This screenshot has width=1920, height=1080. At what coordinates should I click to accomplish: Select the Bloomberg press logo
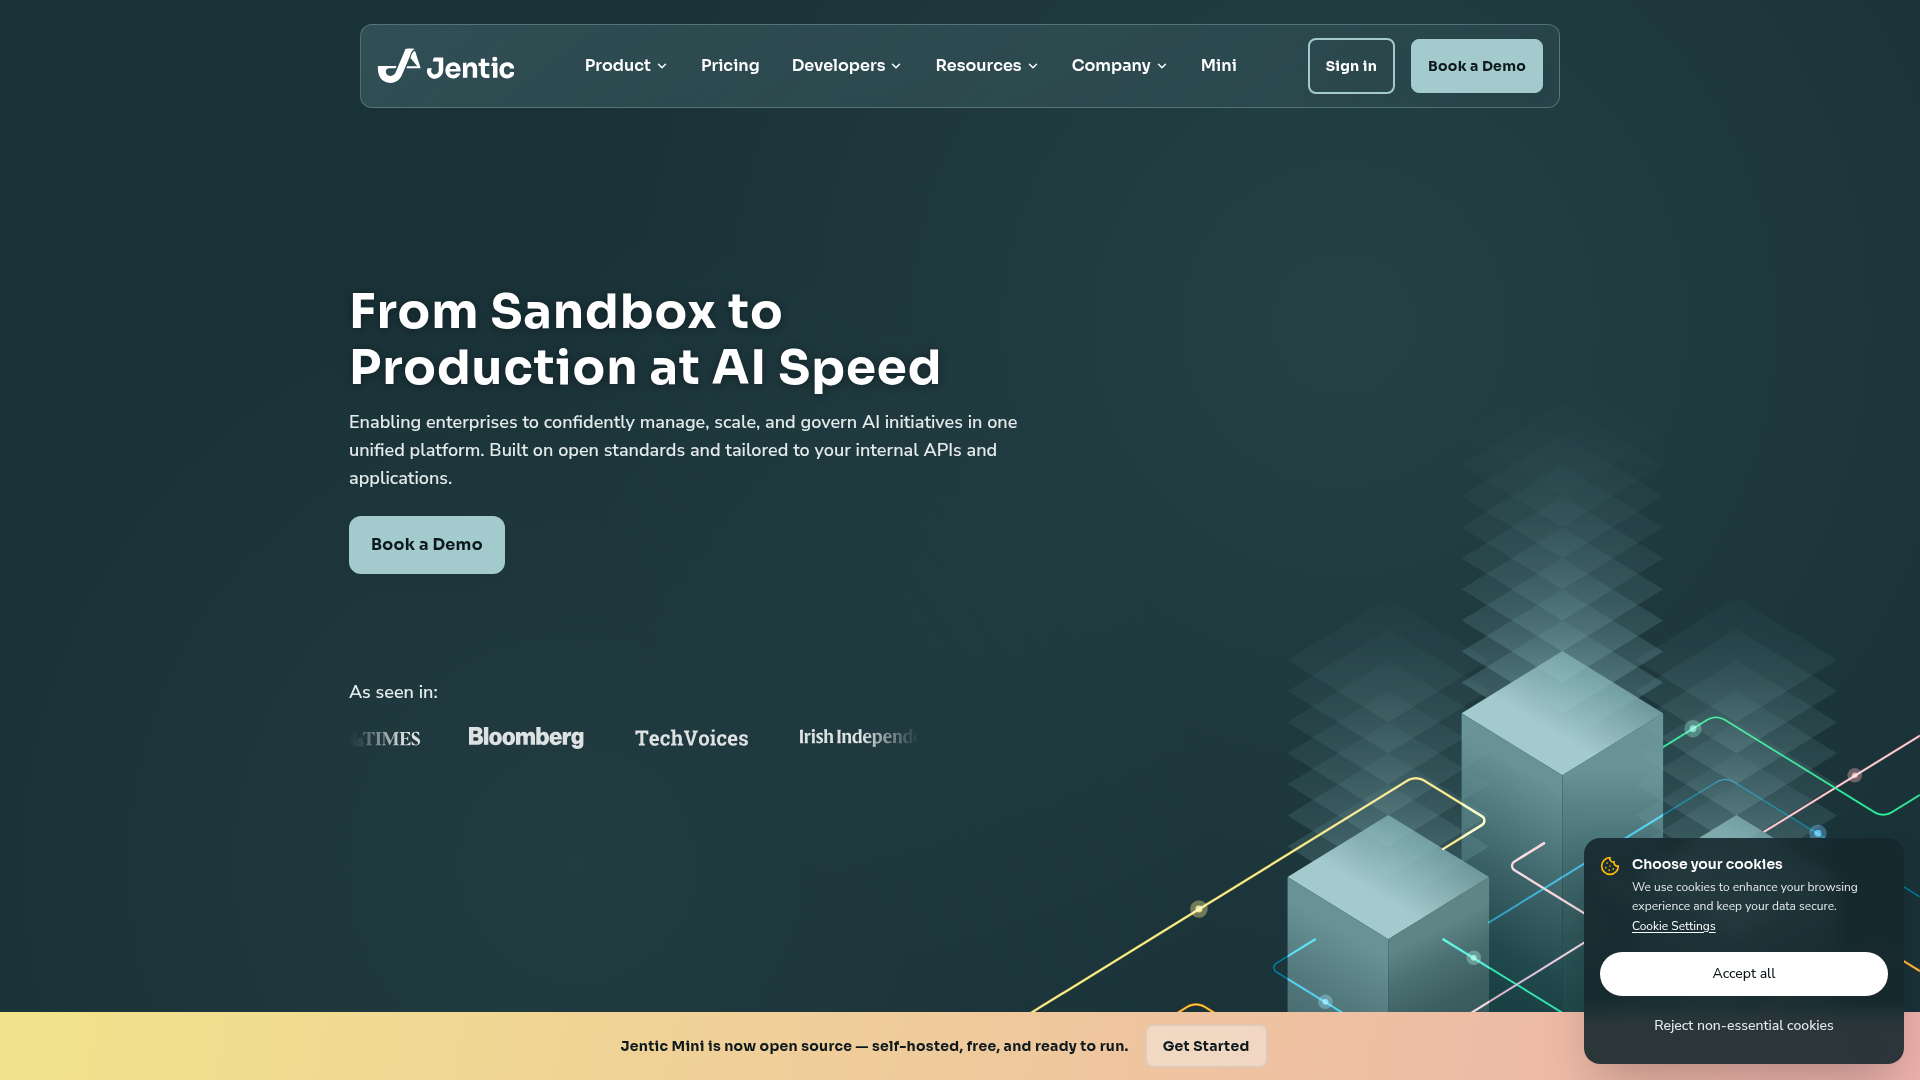pyautogui.click(x=525, y=737)
